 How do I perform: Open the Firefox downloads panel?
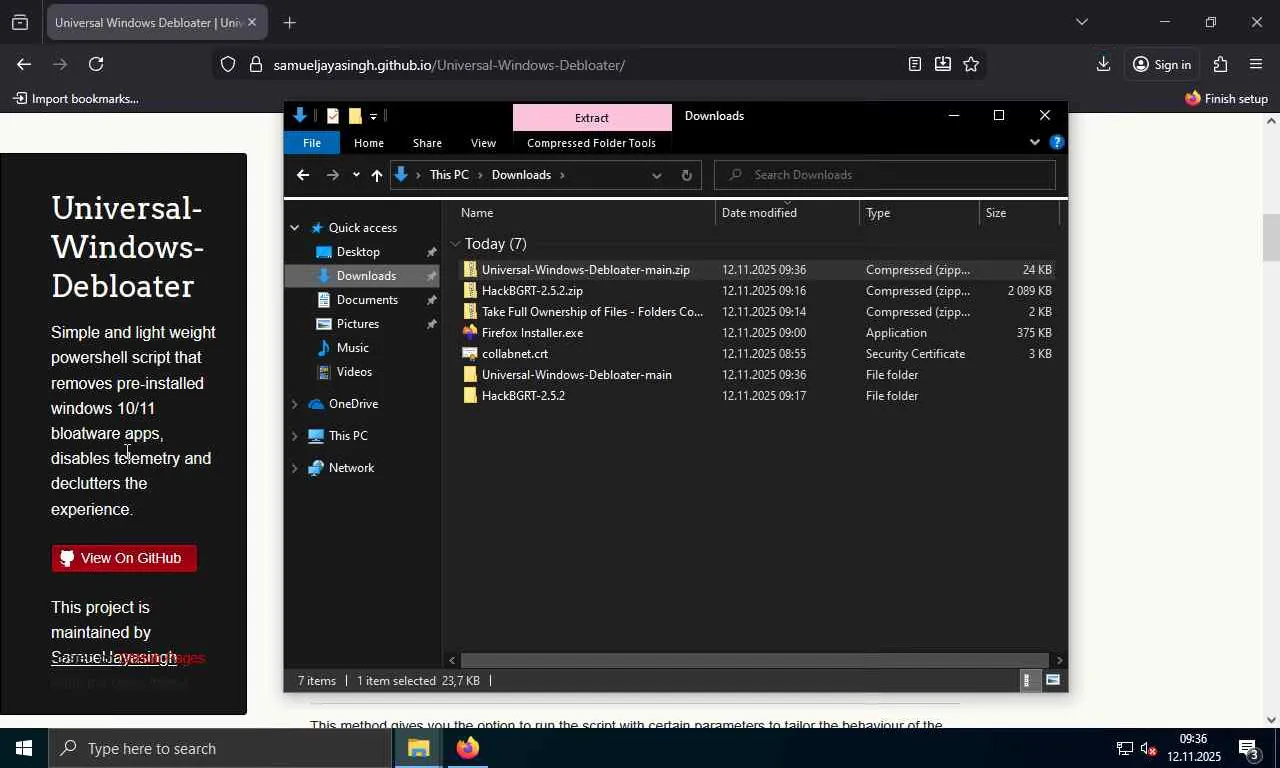(1103, 64)
